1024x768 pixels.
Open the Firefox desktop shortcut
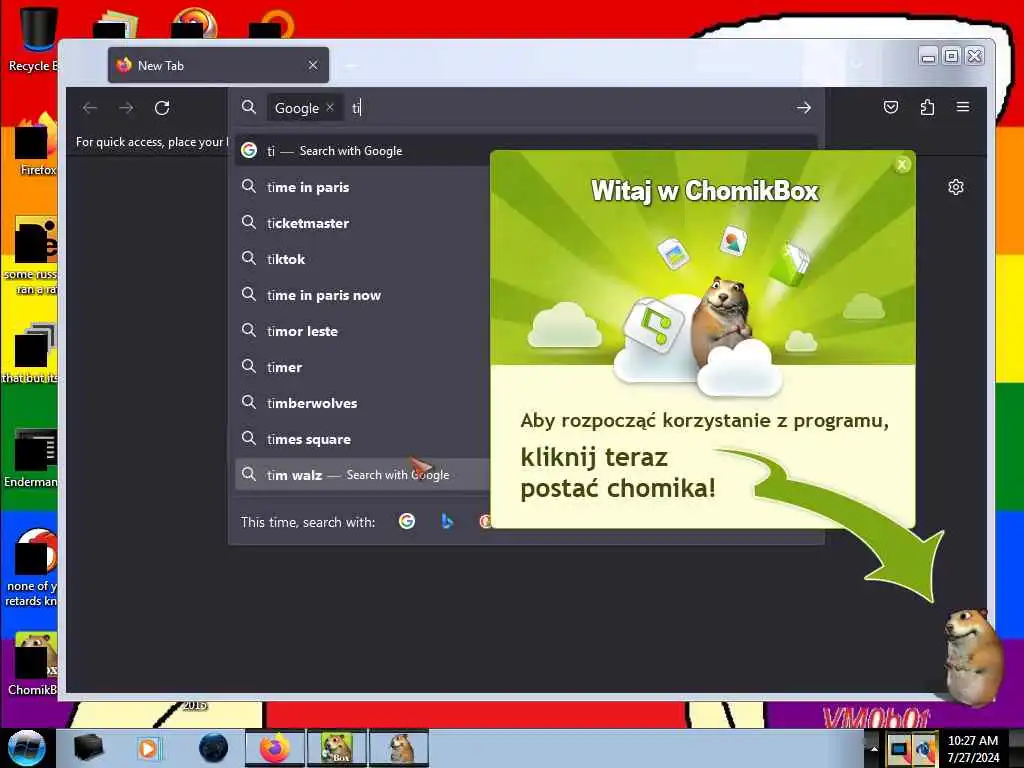point(36,145)
